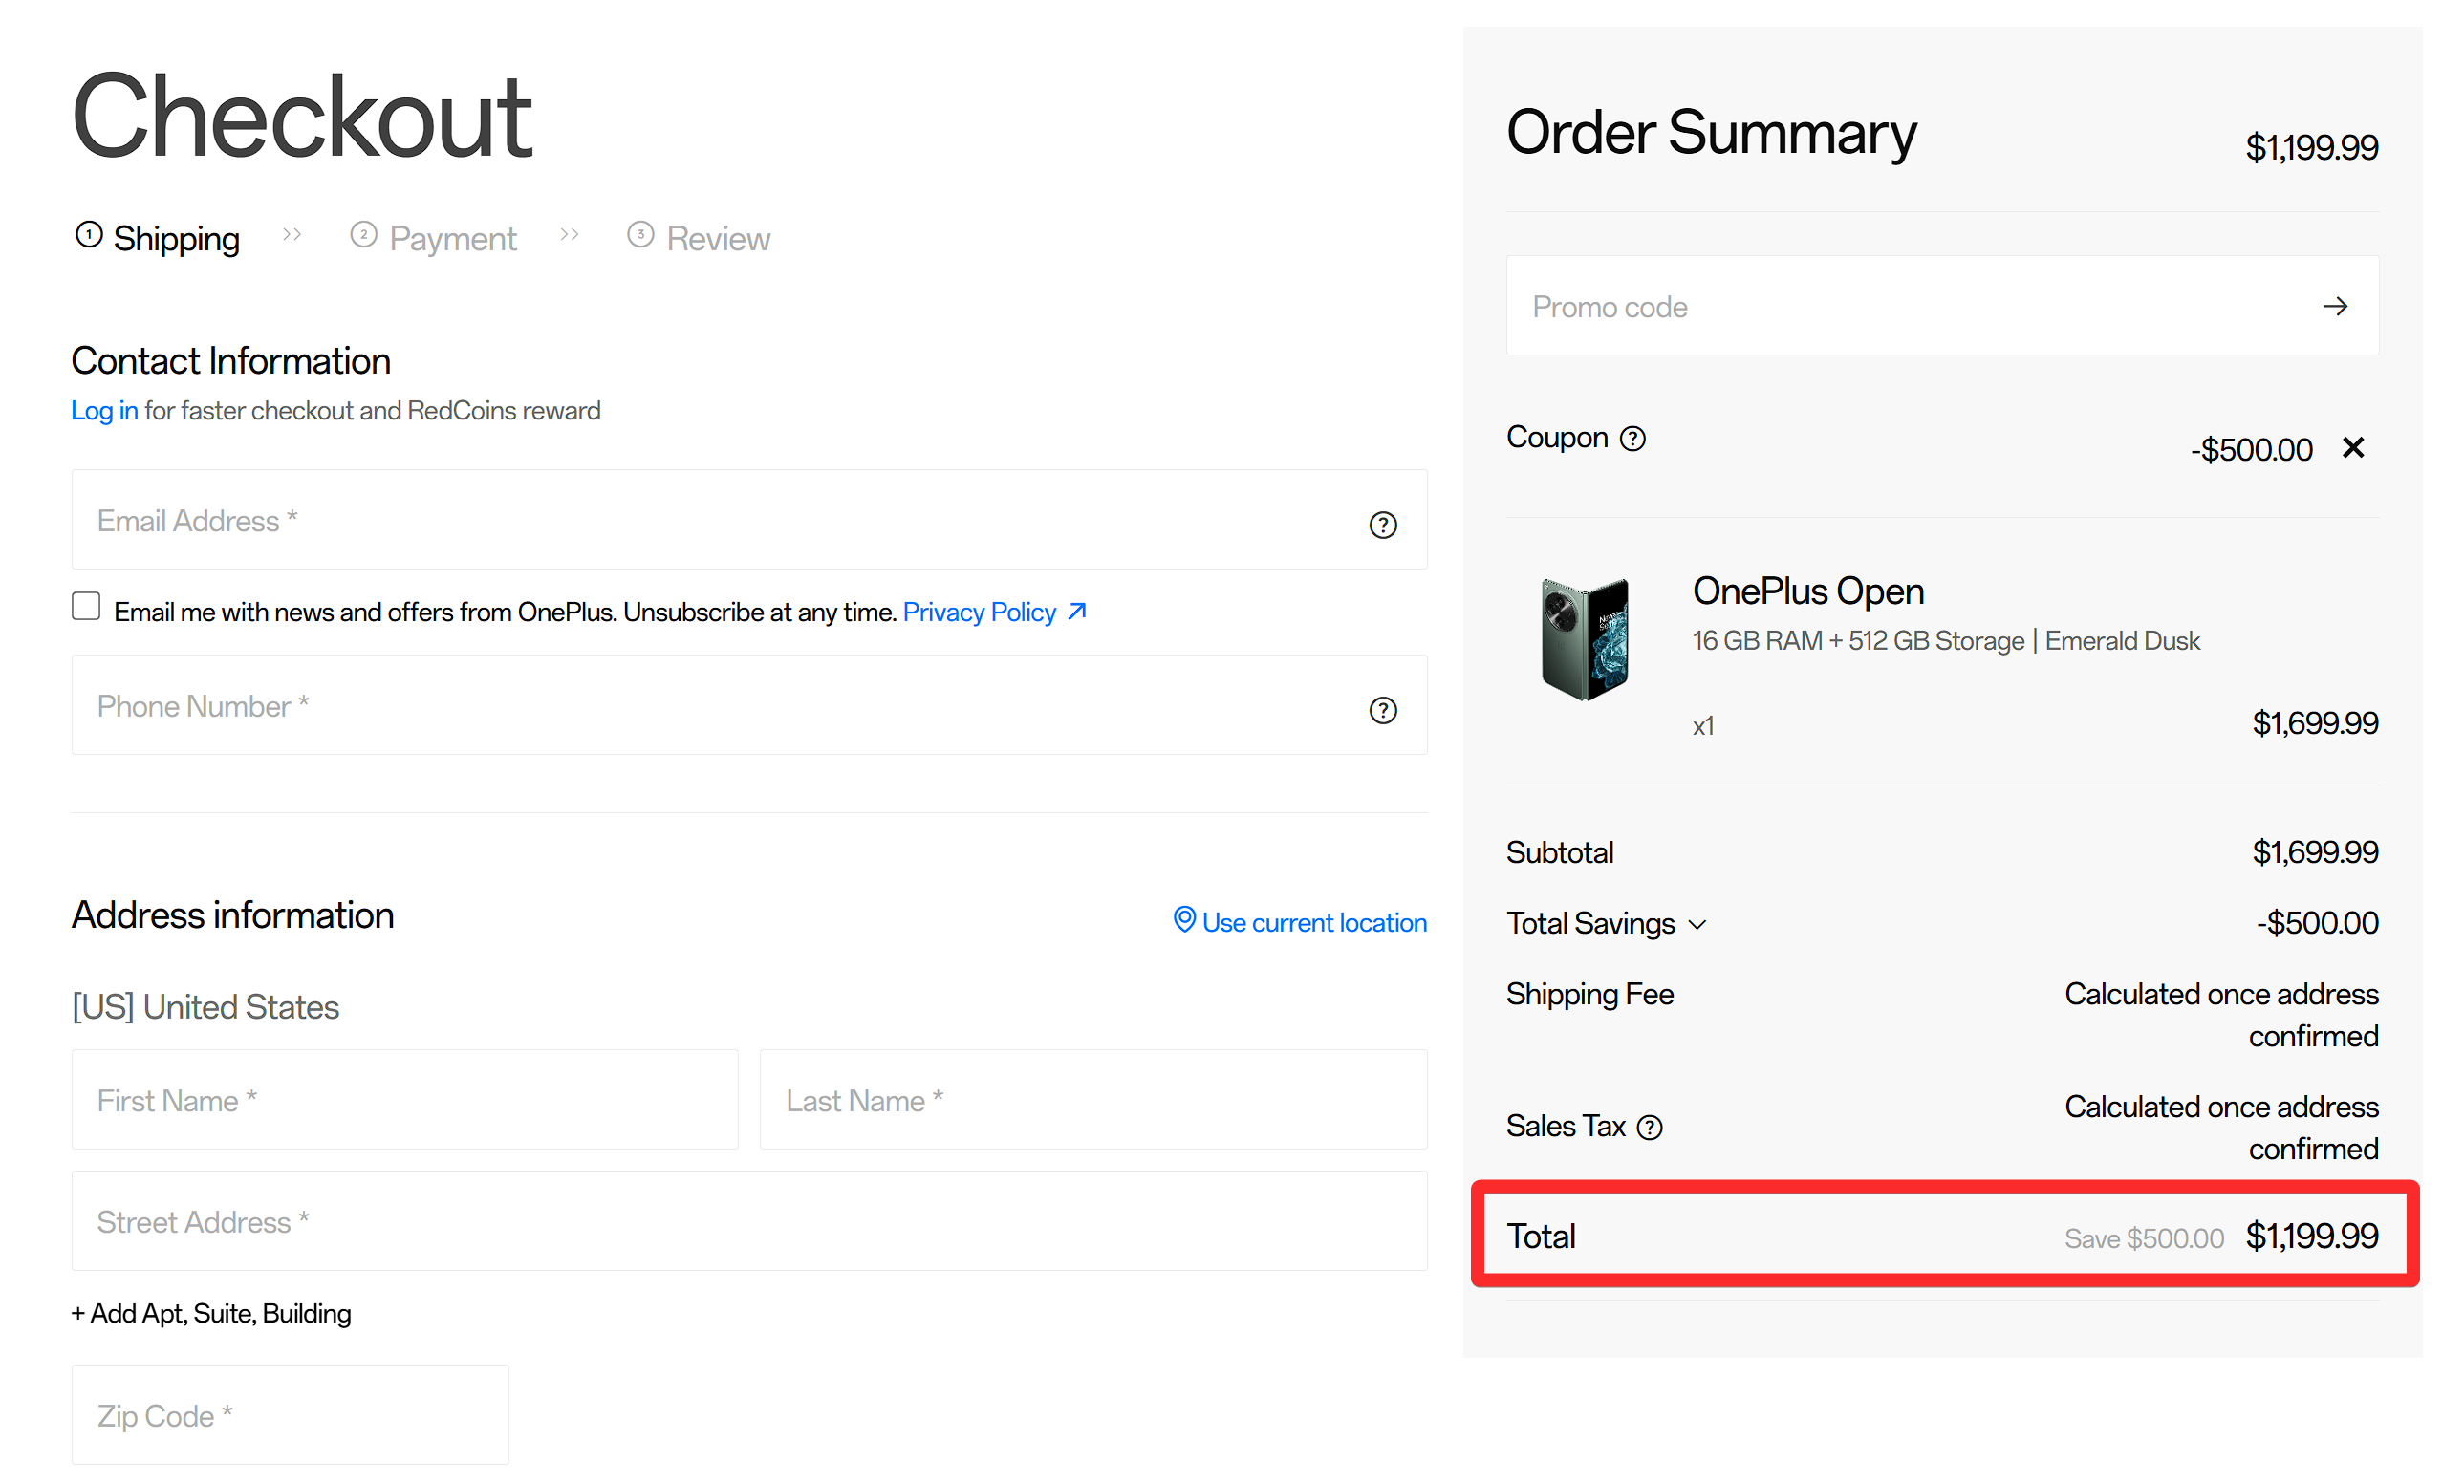This screenshot has height=1484, width=2464.
Task: Focus the Email Address field
Action: [749, 520]
